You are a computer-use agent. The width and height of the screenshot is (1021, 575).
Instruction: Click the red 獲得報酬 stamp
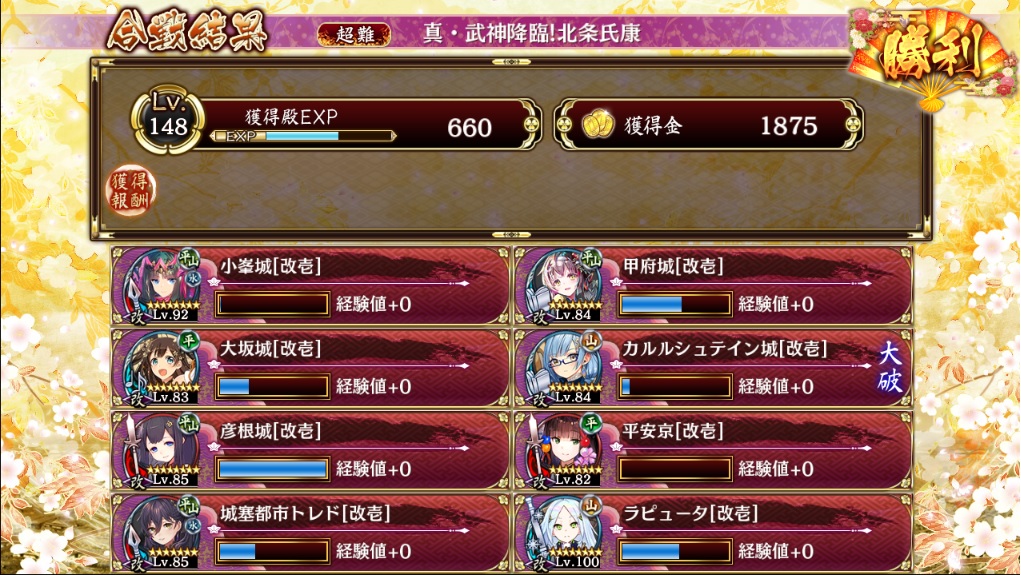(x=130, y=191)
